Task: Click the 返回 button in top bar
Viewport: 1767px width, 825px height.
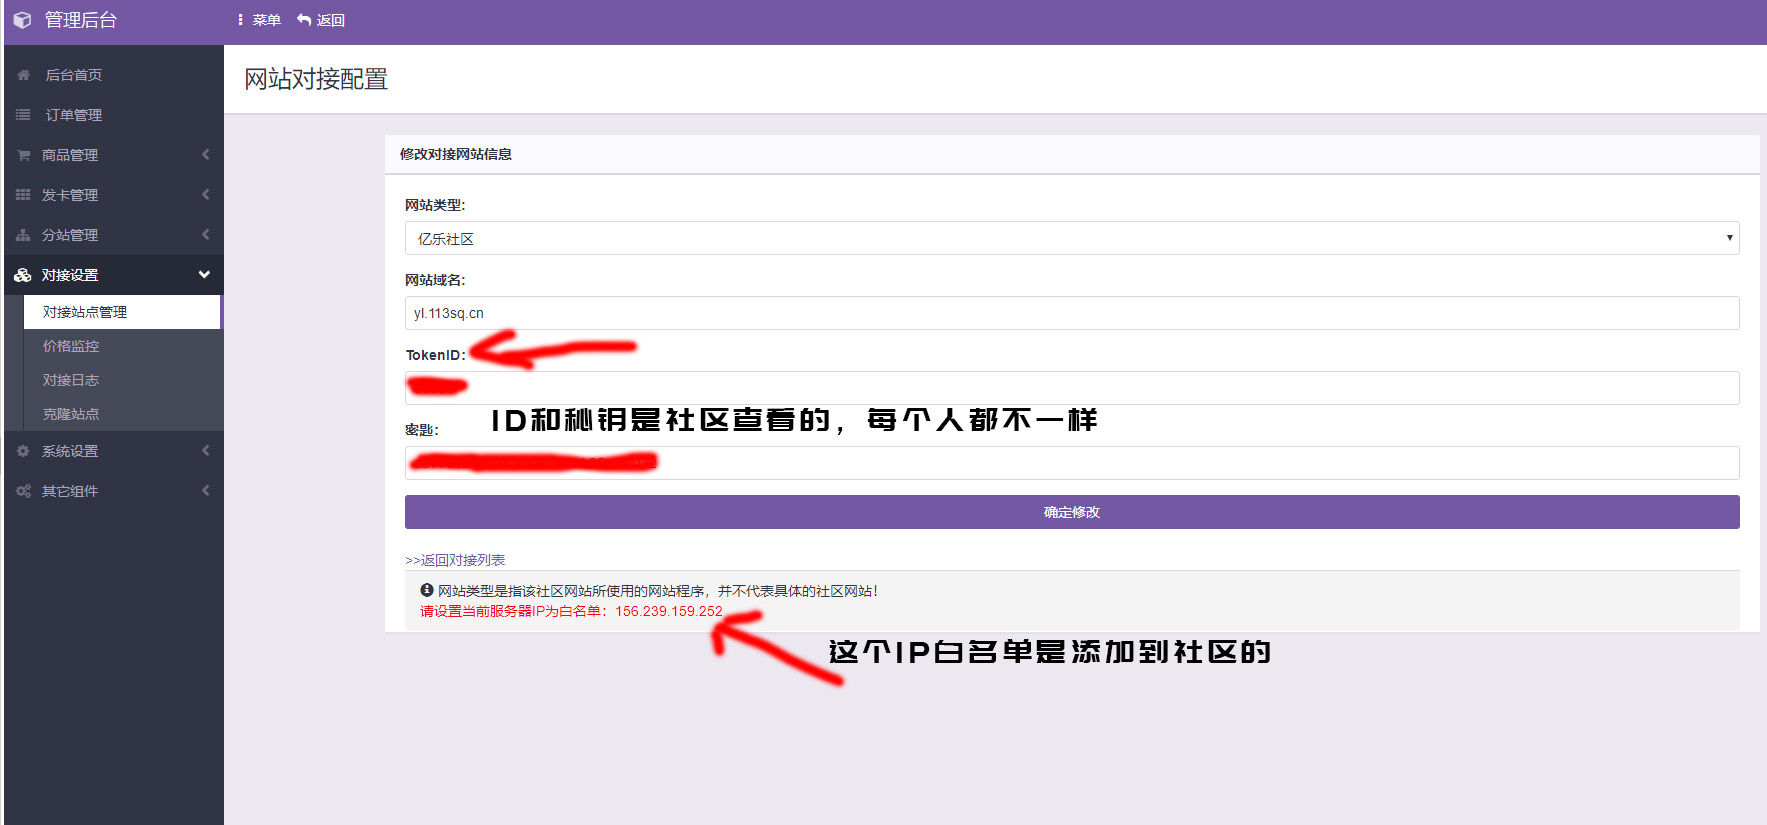Action: [x=321, y=20]
